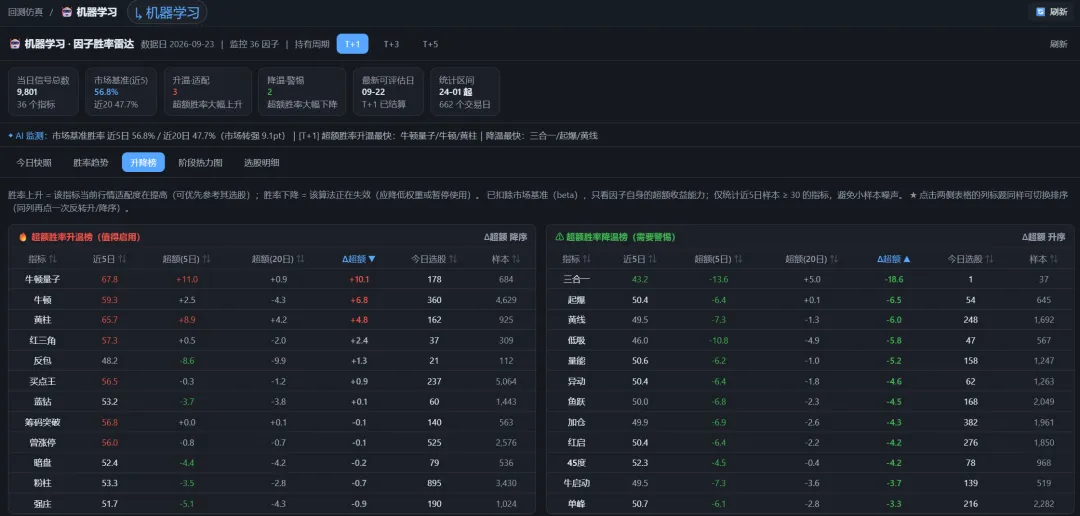1080x516 pixels.
Task: Select the T+5 holding period
Action: (430, 44)
